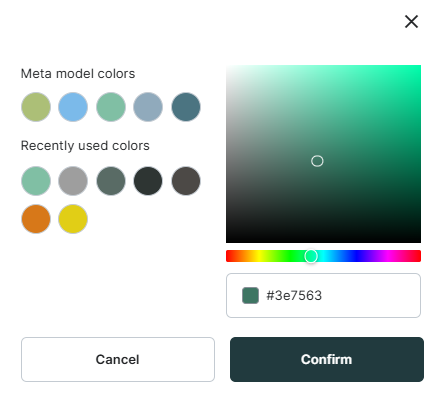Pick mint green recently used color
This screenshot has height=397, width=440.
point(36,181)
